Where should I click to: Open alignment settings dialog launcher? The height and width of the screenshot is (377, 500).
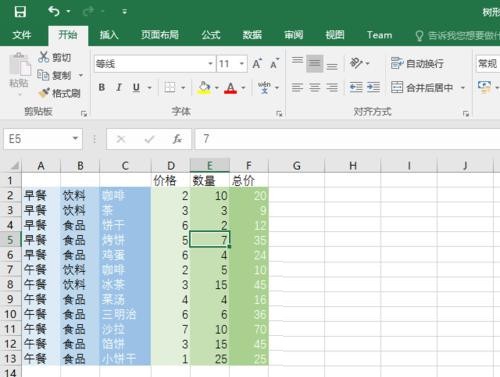(x=466, y=114)
